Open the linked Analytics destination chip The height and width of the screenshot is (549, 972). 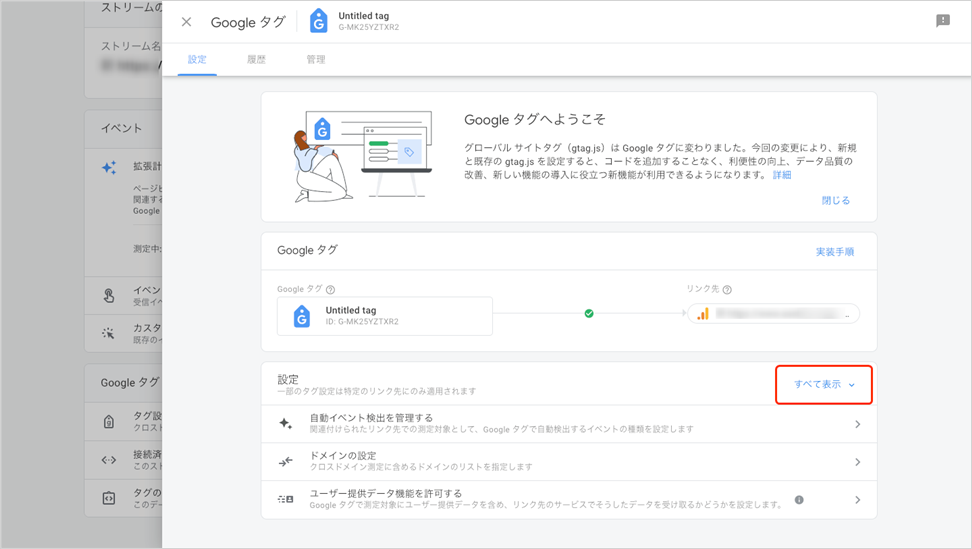coord(774,314)
